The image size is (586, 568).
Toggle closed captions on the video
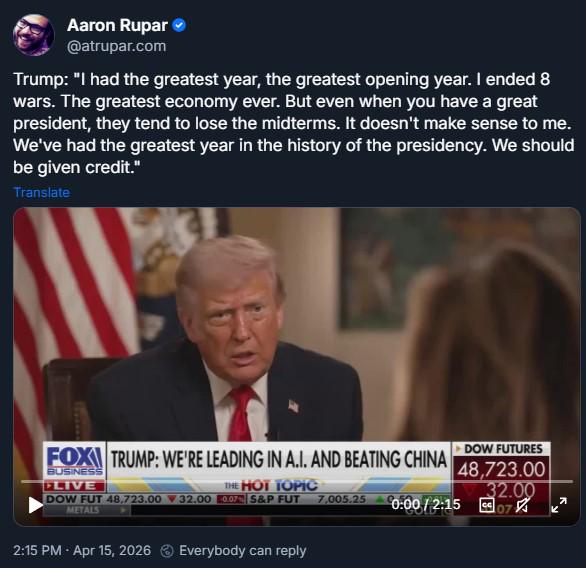[x=487, y=505]
